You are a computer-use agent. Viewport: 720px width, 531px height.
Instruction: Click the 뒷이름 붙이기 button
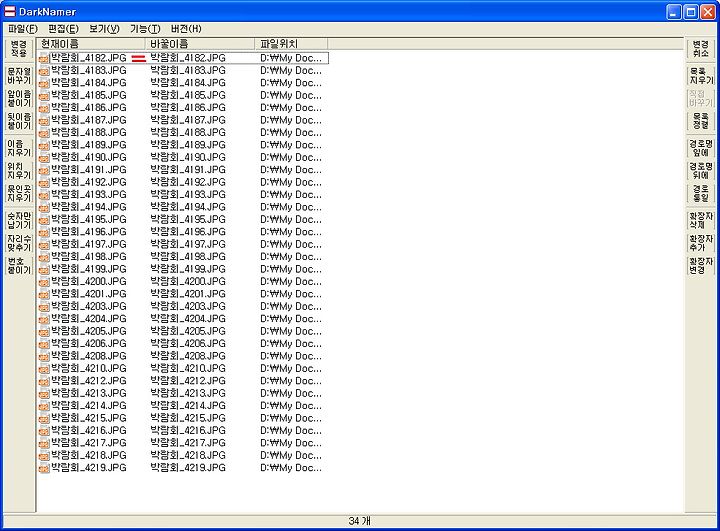point(19,121)
